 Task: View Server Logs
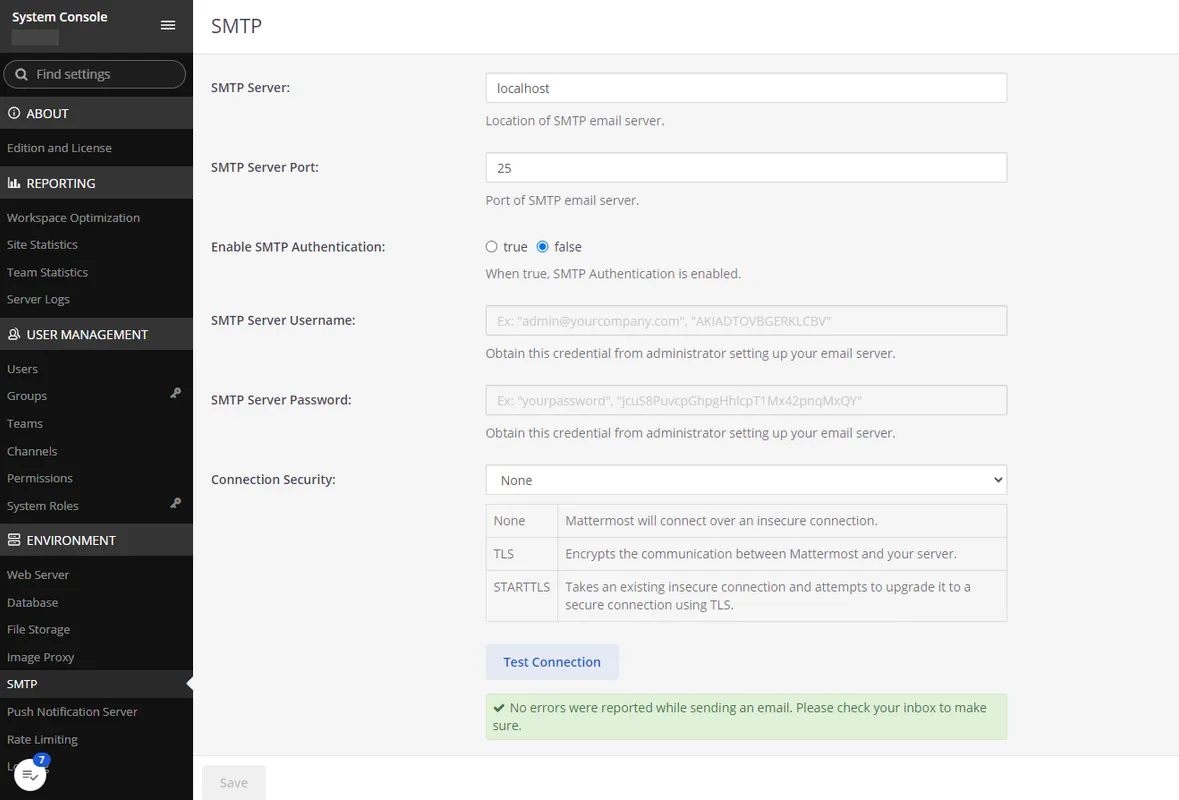[x=38, y=299]
